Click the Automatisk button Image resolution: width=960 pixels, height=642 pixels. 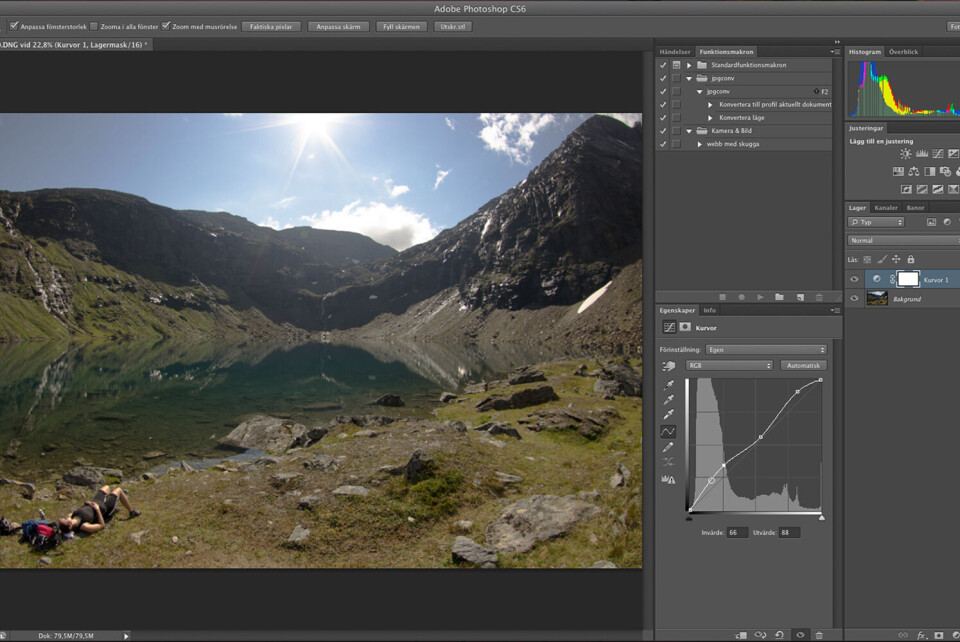(x=803, y=366)
